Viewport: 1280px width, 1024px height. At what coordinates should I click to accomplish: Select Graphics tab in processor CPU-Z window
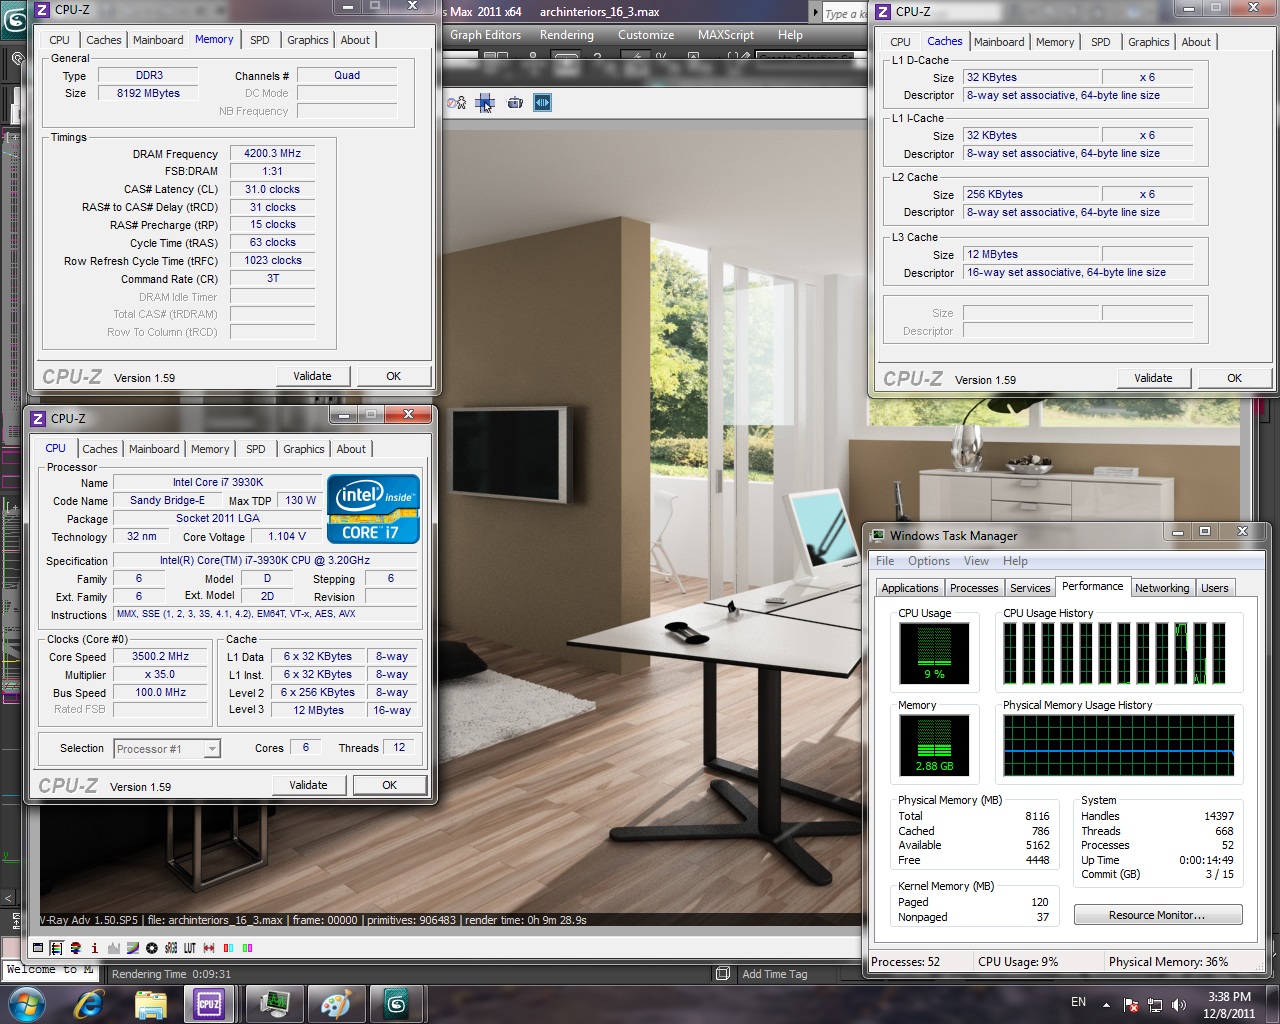304,449
